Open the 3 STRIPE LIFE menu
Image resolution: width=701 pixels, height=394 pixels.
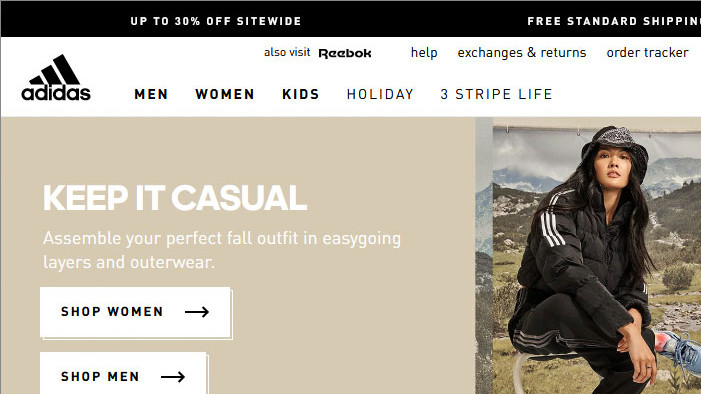(496, 94)
